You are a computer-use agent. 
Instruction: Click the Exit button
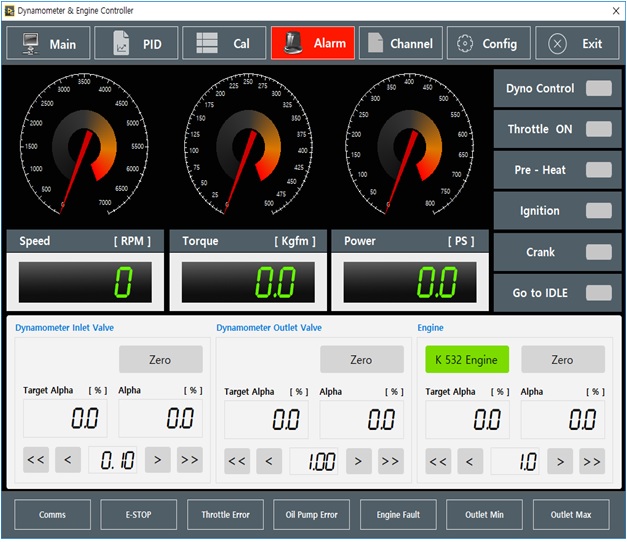pyautogui.click(x=576, y=44)
